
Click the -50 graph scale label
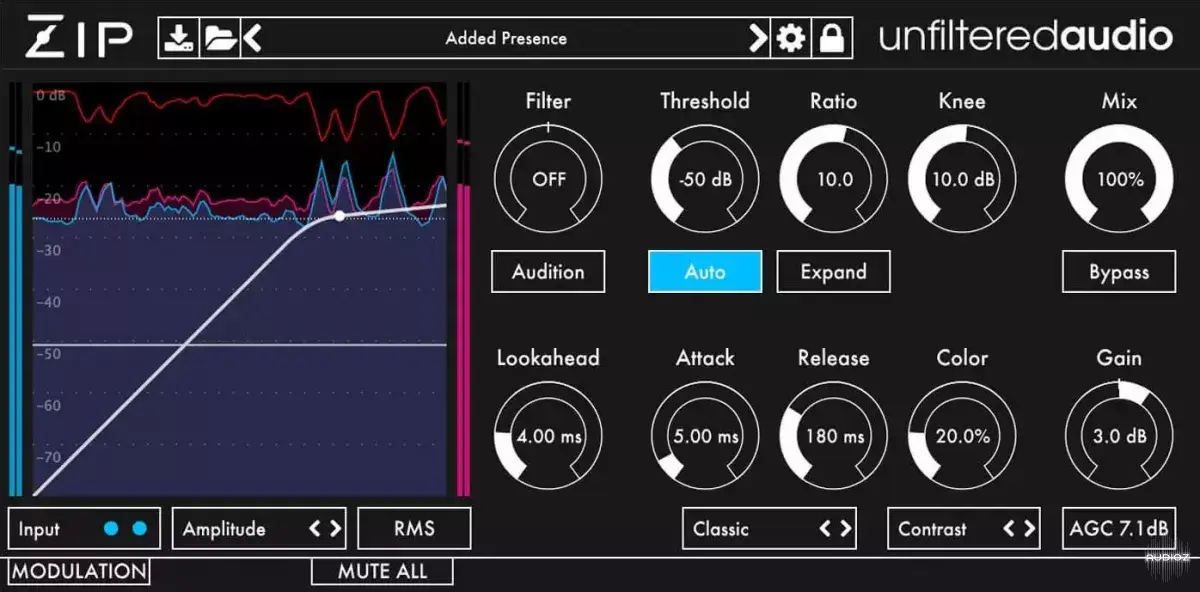[48, 354]
